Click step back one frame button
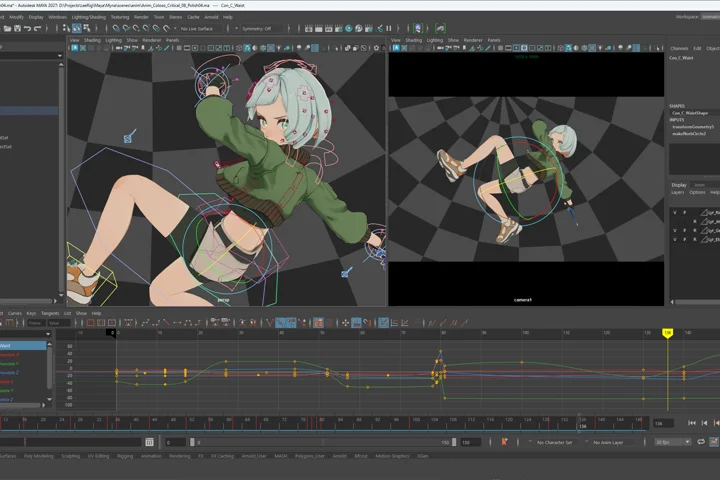Viewport: 720px width, 480px height. (x=704, y=423)
